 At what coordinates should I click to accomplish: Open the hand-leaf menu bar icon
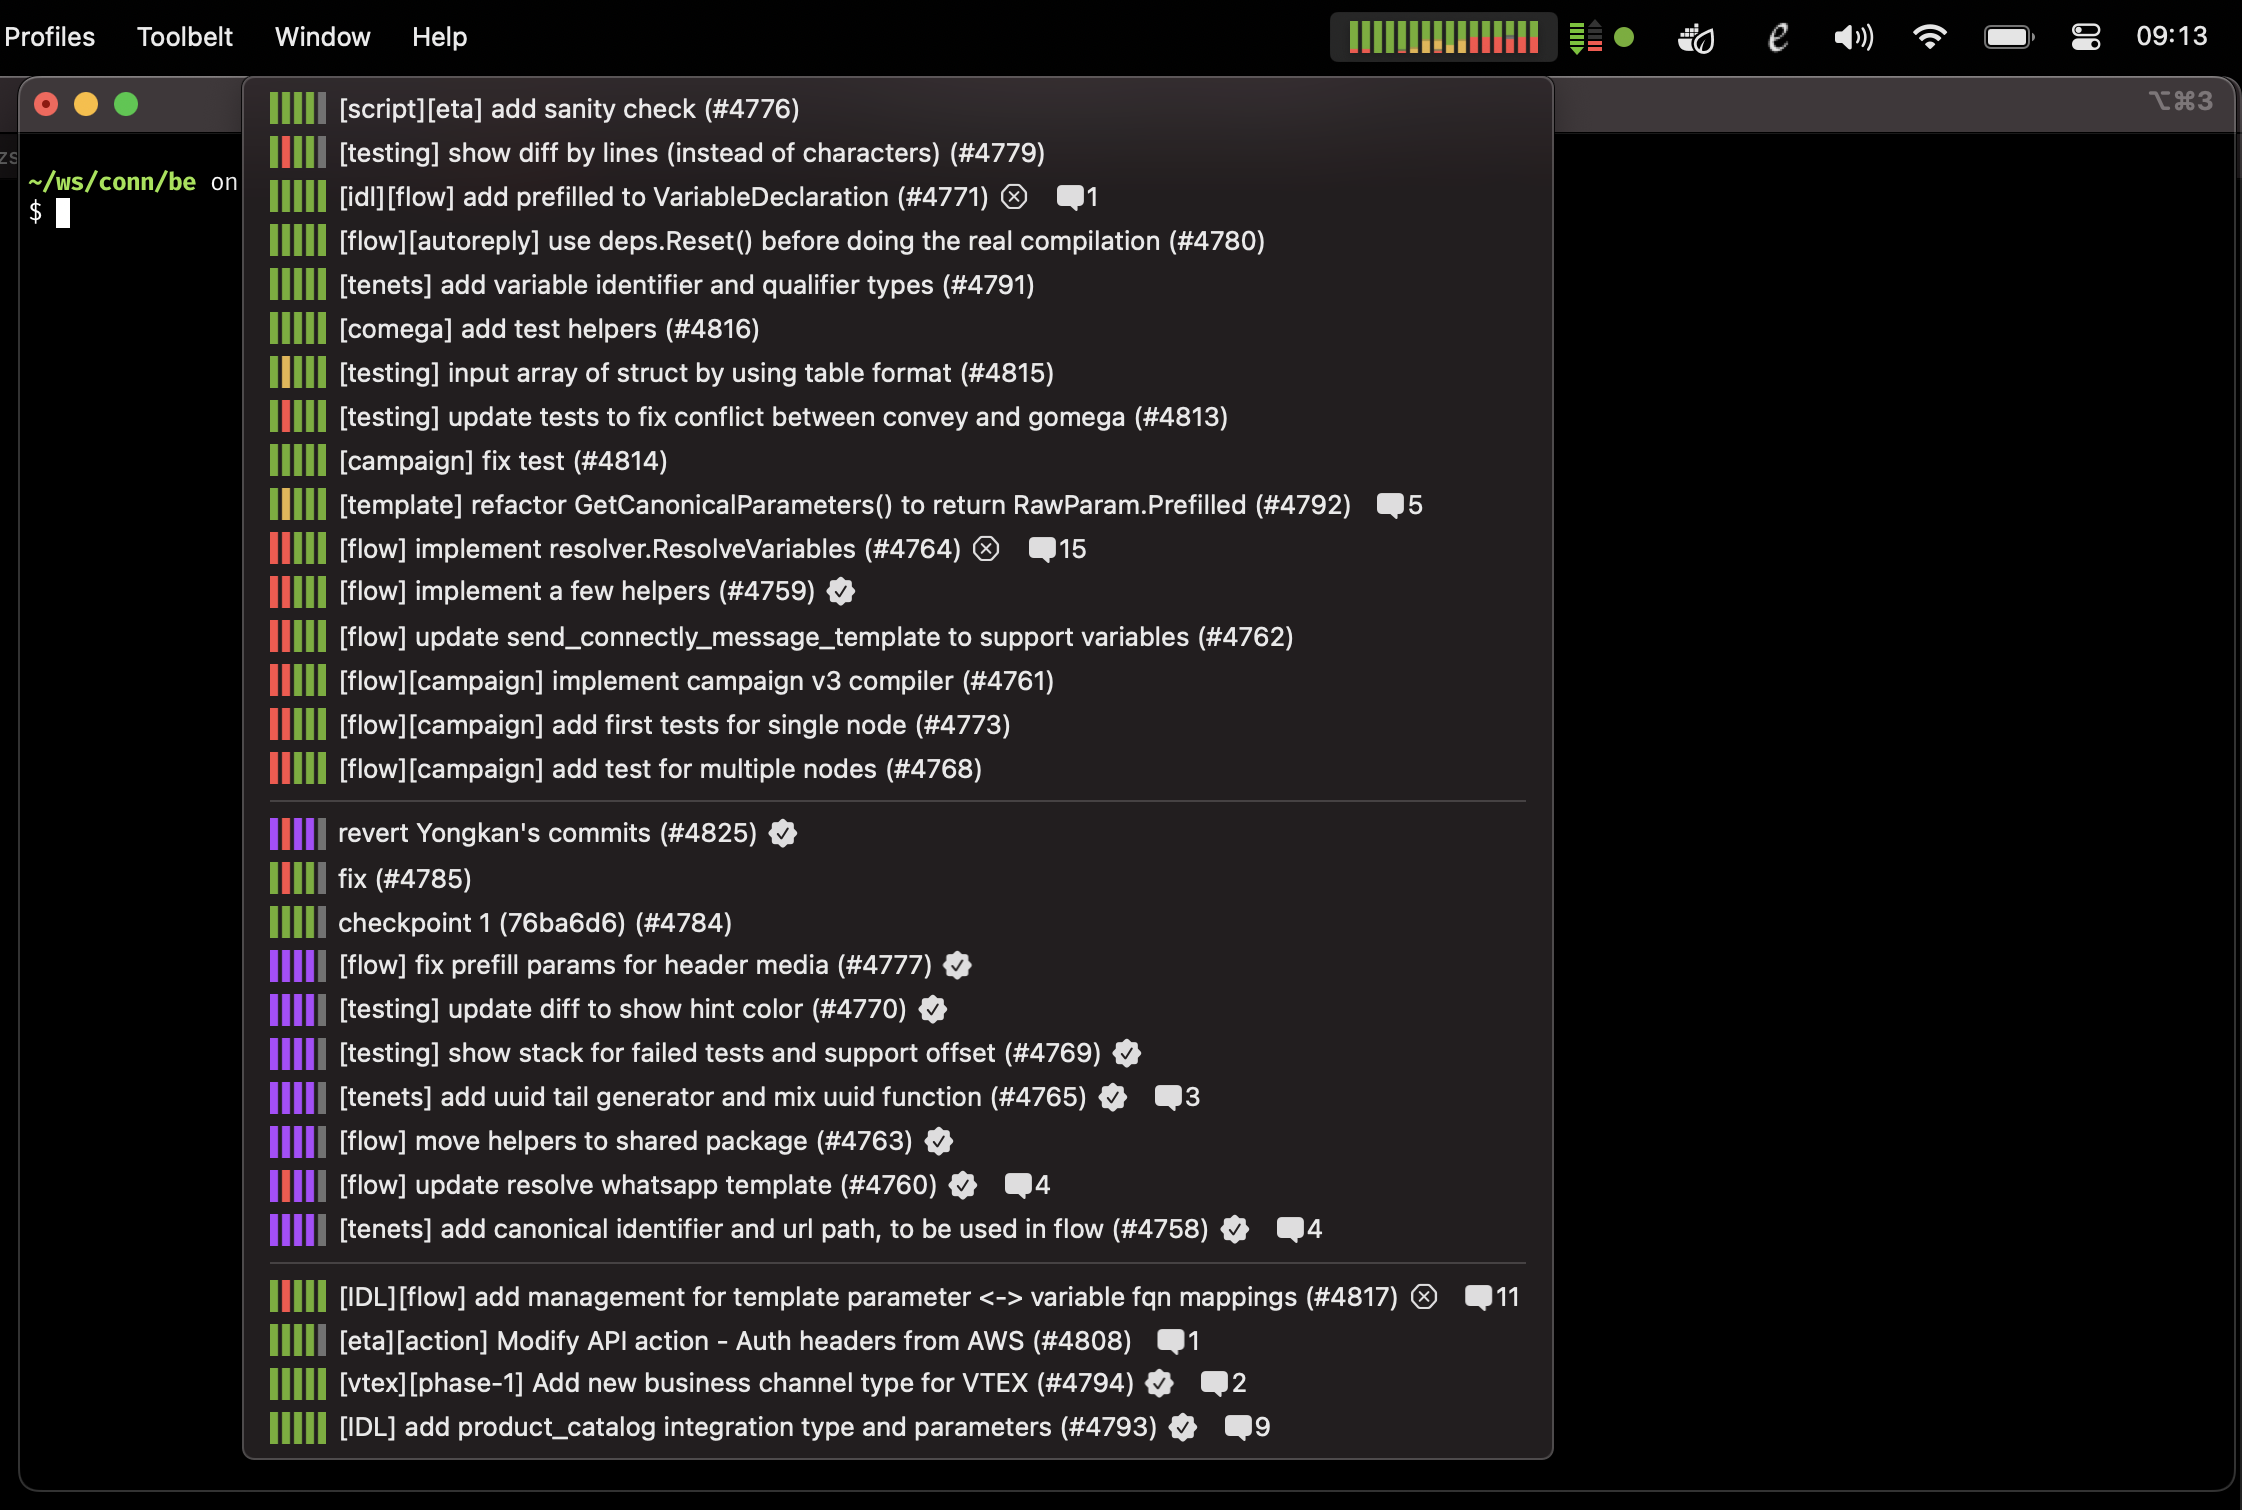coord(1696,38)
